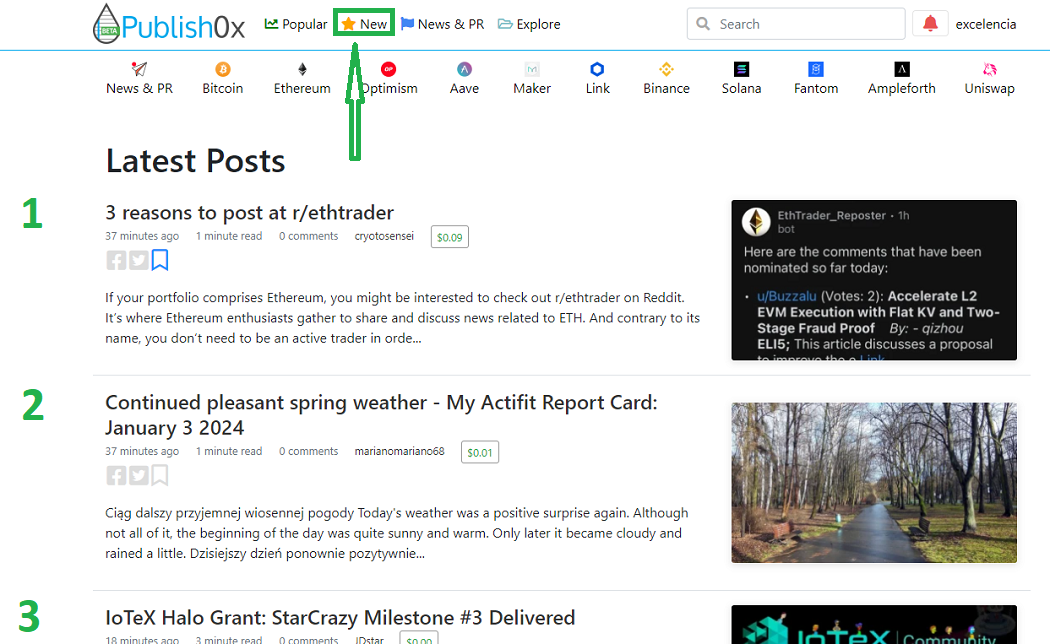Open "IoTeX Halo Grant: StarCrazy Milestone #3 Delivered"
Screen dimensions: 1050x644
[x=340, y=617]
